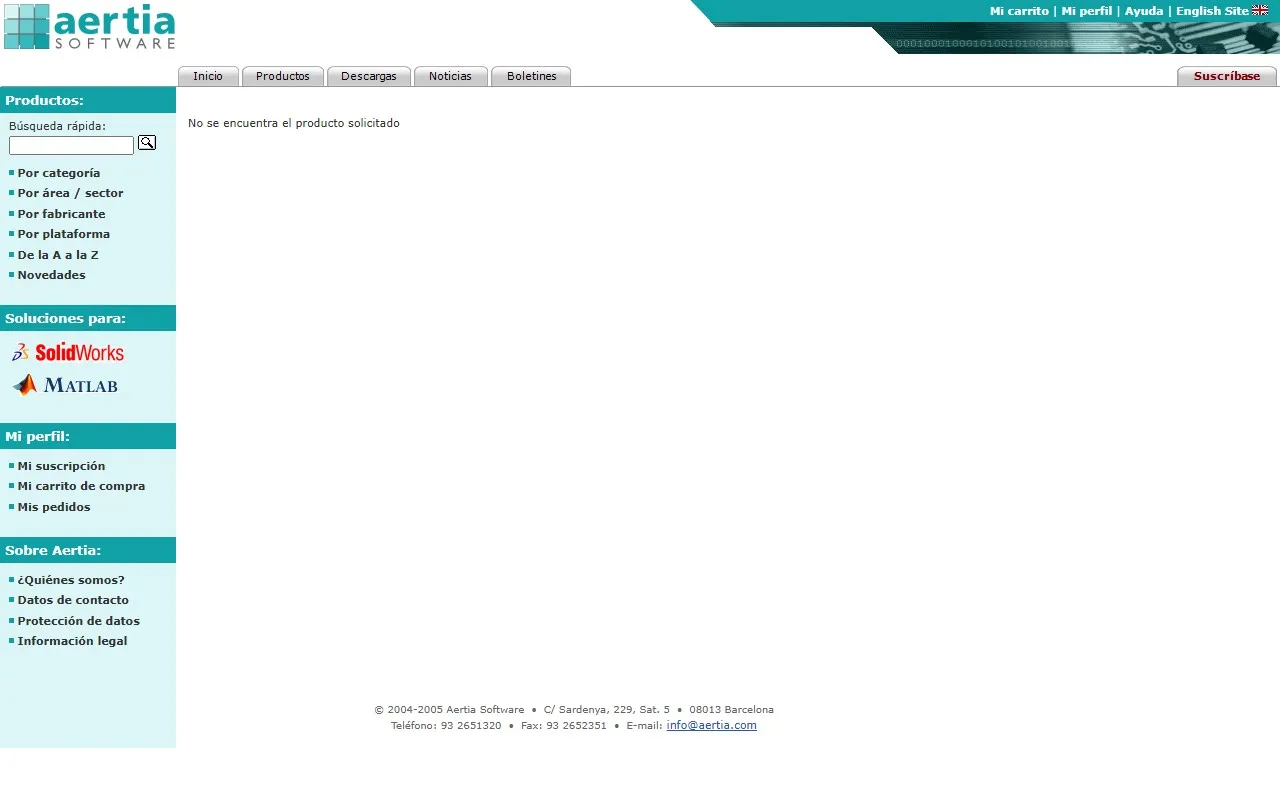Open Mi carrito in top bar

1019,11
